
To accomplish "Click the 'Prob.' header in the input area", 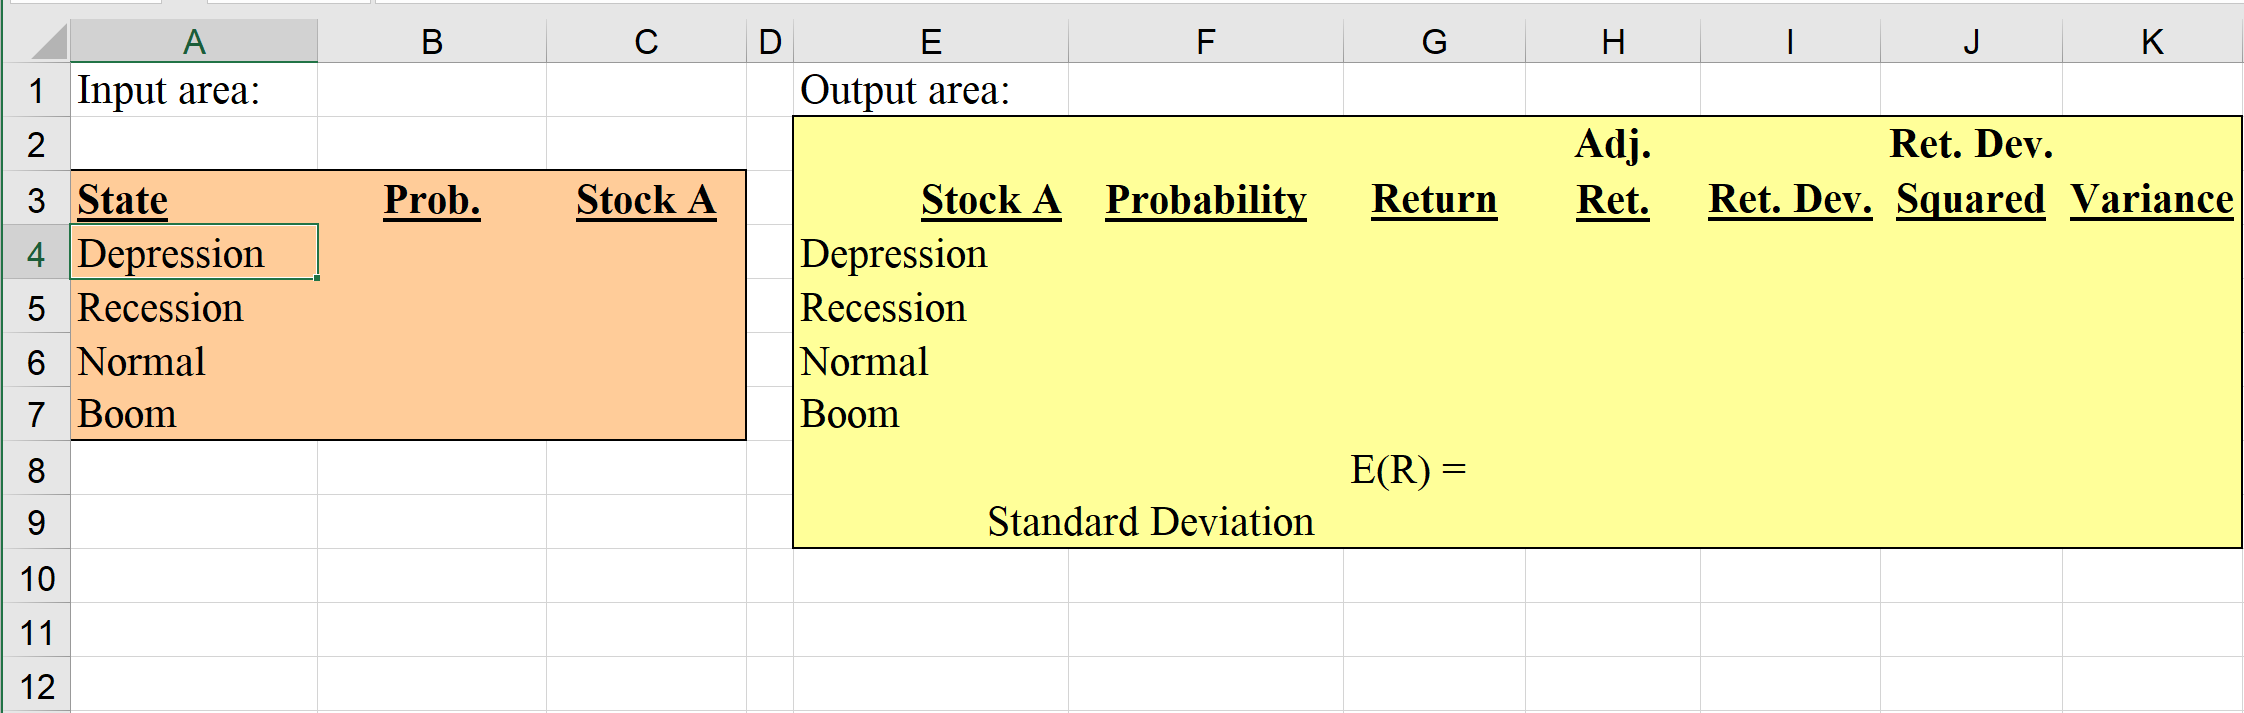I will pyautogui.click(x=431, y=199).
